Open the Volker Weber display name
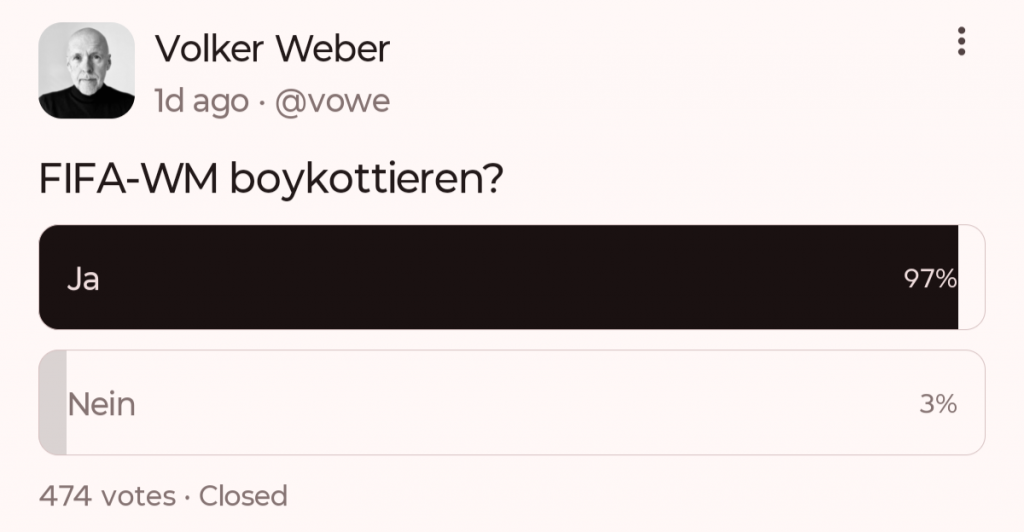This screenshot has width=1024, height=532. pos(272,47)
